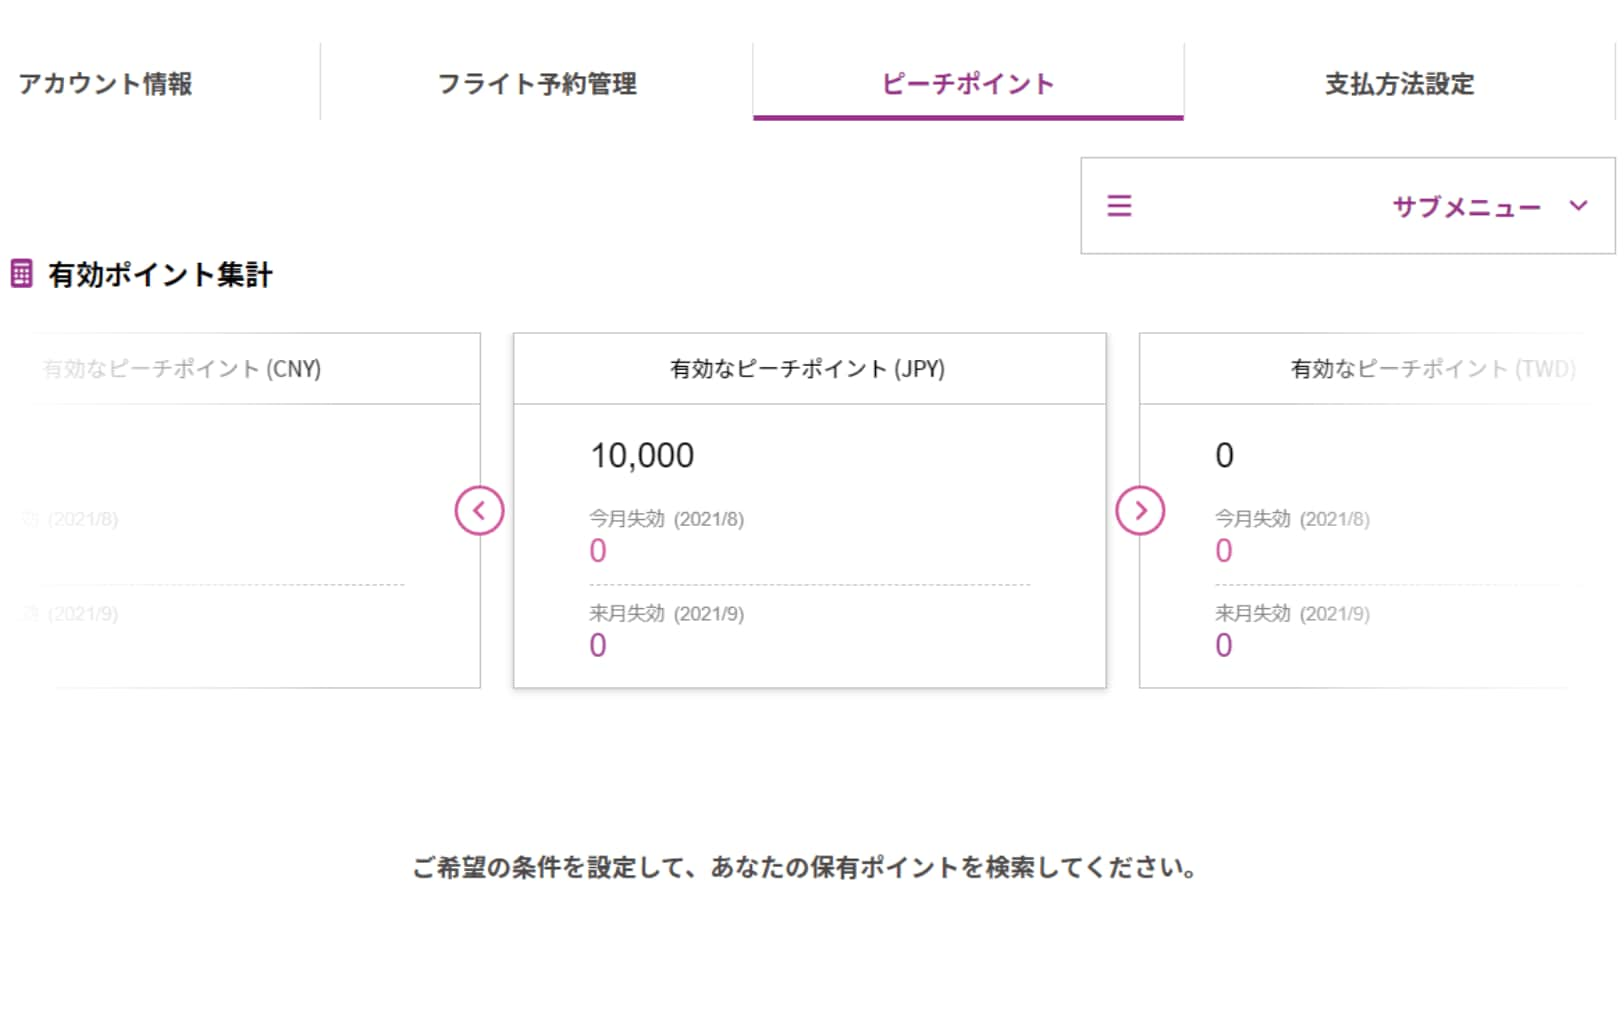
Task: Select the 有効なピーチポイント (TWD) card header
Action: click(1433, 369)
